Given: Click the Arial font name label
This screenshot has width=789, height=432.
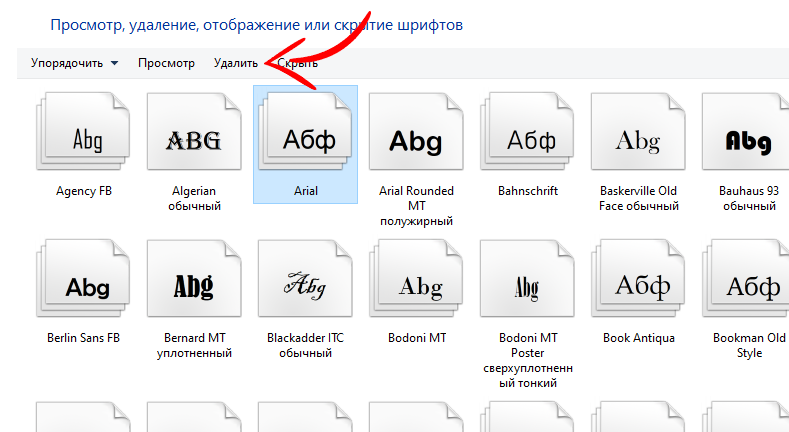Looking at the screenshot, I should click(x=305, y=191).
